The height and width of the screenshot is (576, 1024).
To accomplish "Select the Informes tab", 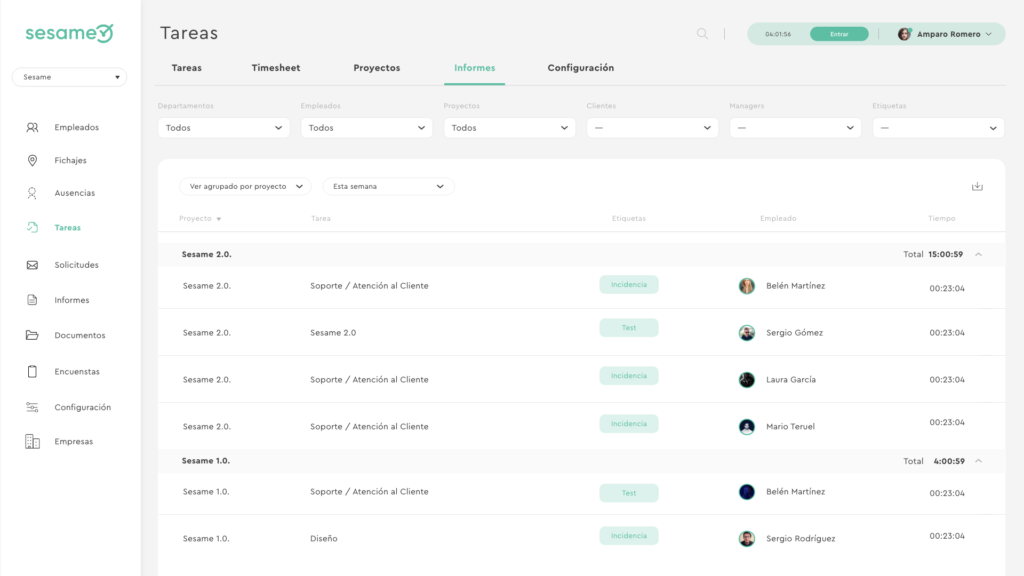I will 475,68.
